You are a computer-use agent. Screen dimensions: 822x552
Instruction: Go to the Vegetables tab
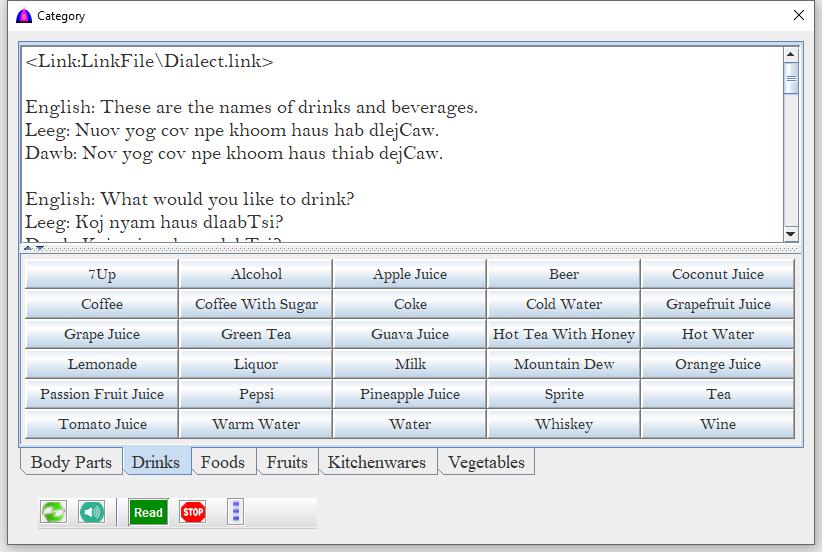coord(486,462)
